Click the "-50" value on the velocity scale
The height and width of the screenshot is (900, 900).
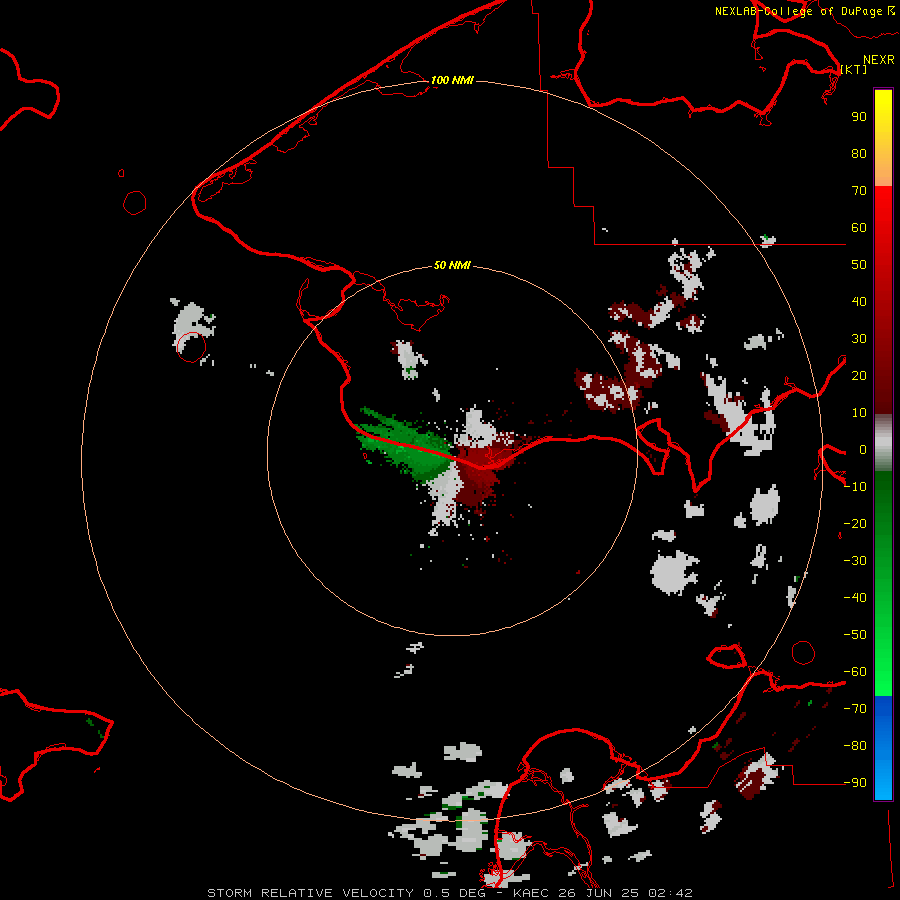pos(855,634)
